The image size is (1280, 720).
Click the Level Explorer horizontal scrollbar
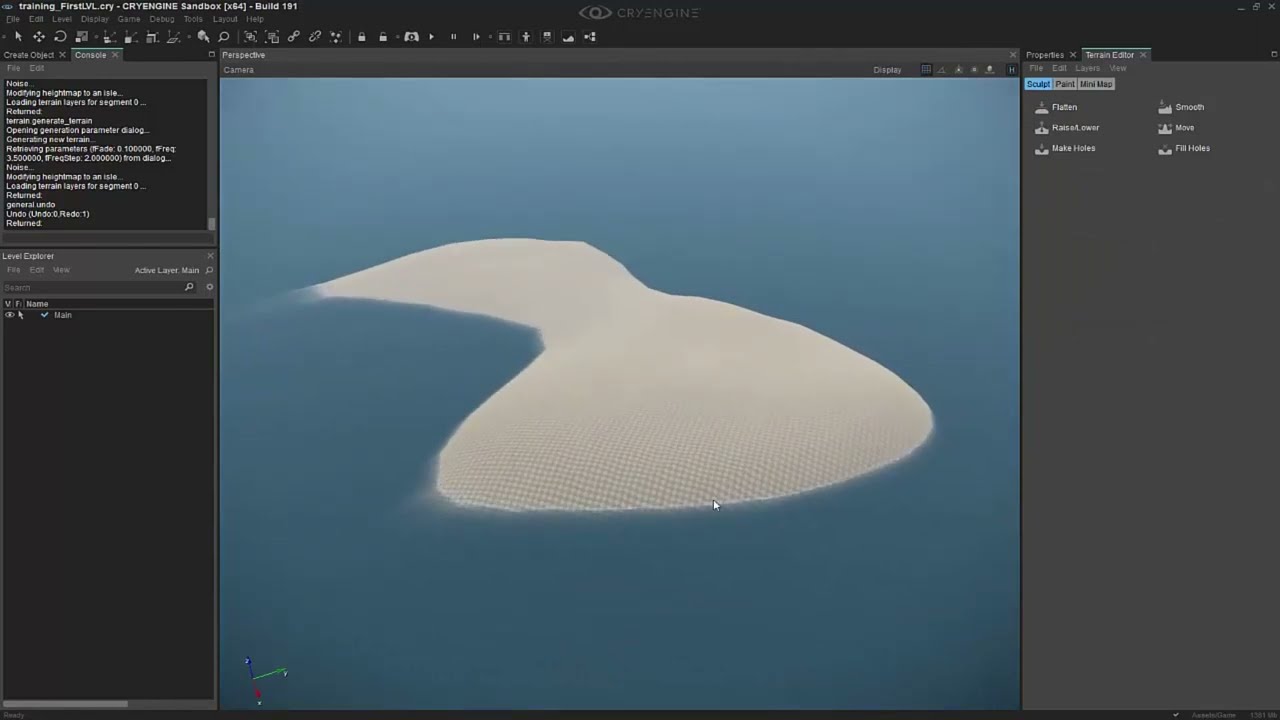pyautogui.click(x=66, y=704)
